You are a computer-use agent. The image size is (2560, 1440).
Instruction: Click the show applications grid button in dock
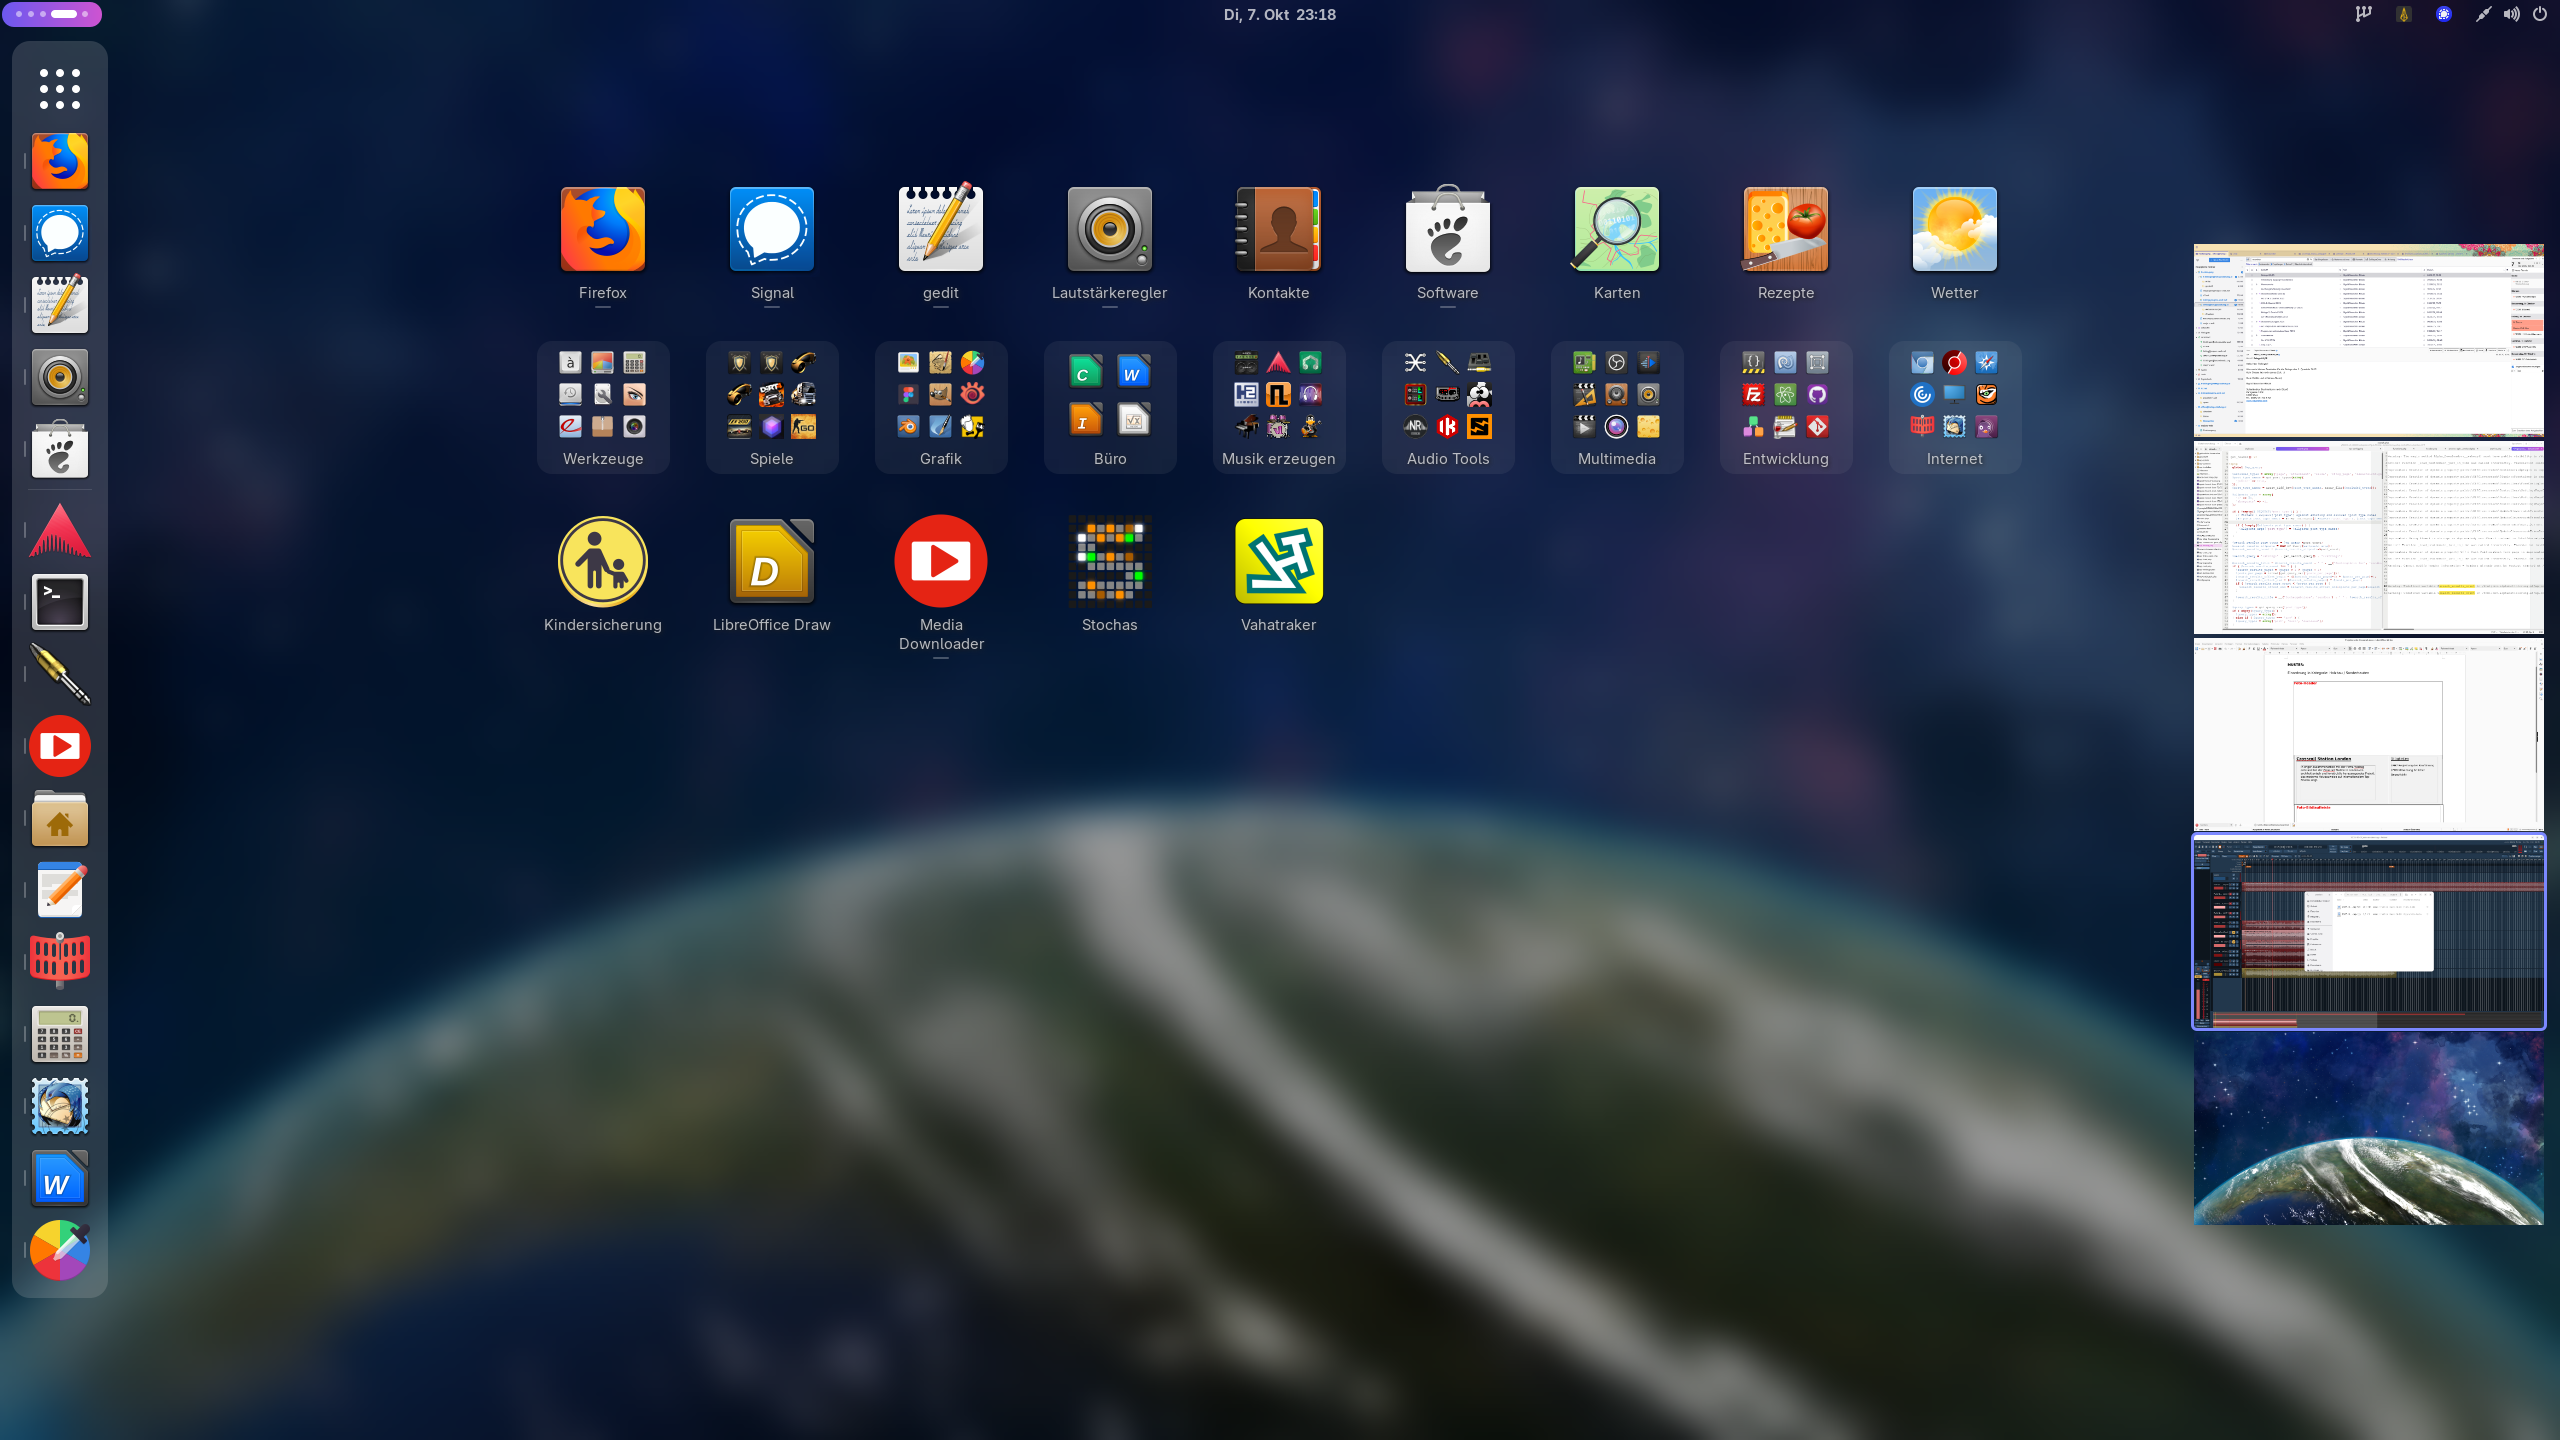[x=60, y=89]
